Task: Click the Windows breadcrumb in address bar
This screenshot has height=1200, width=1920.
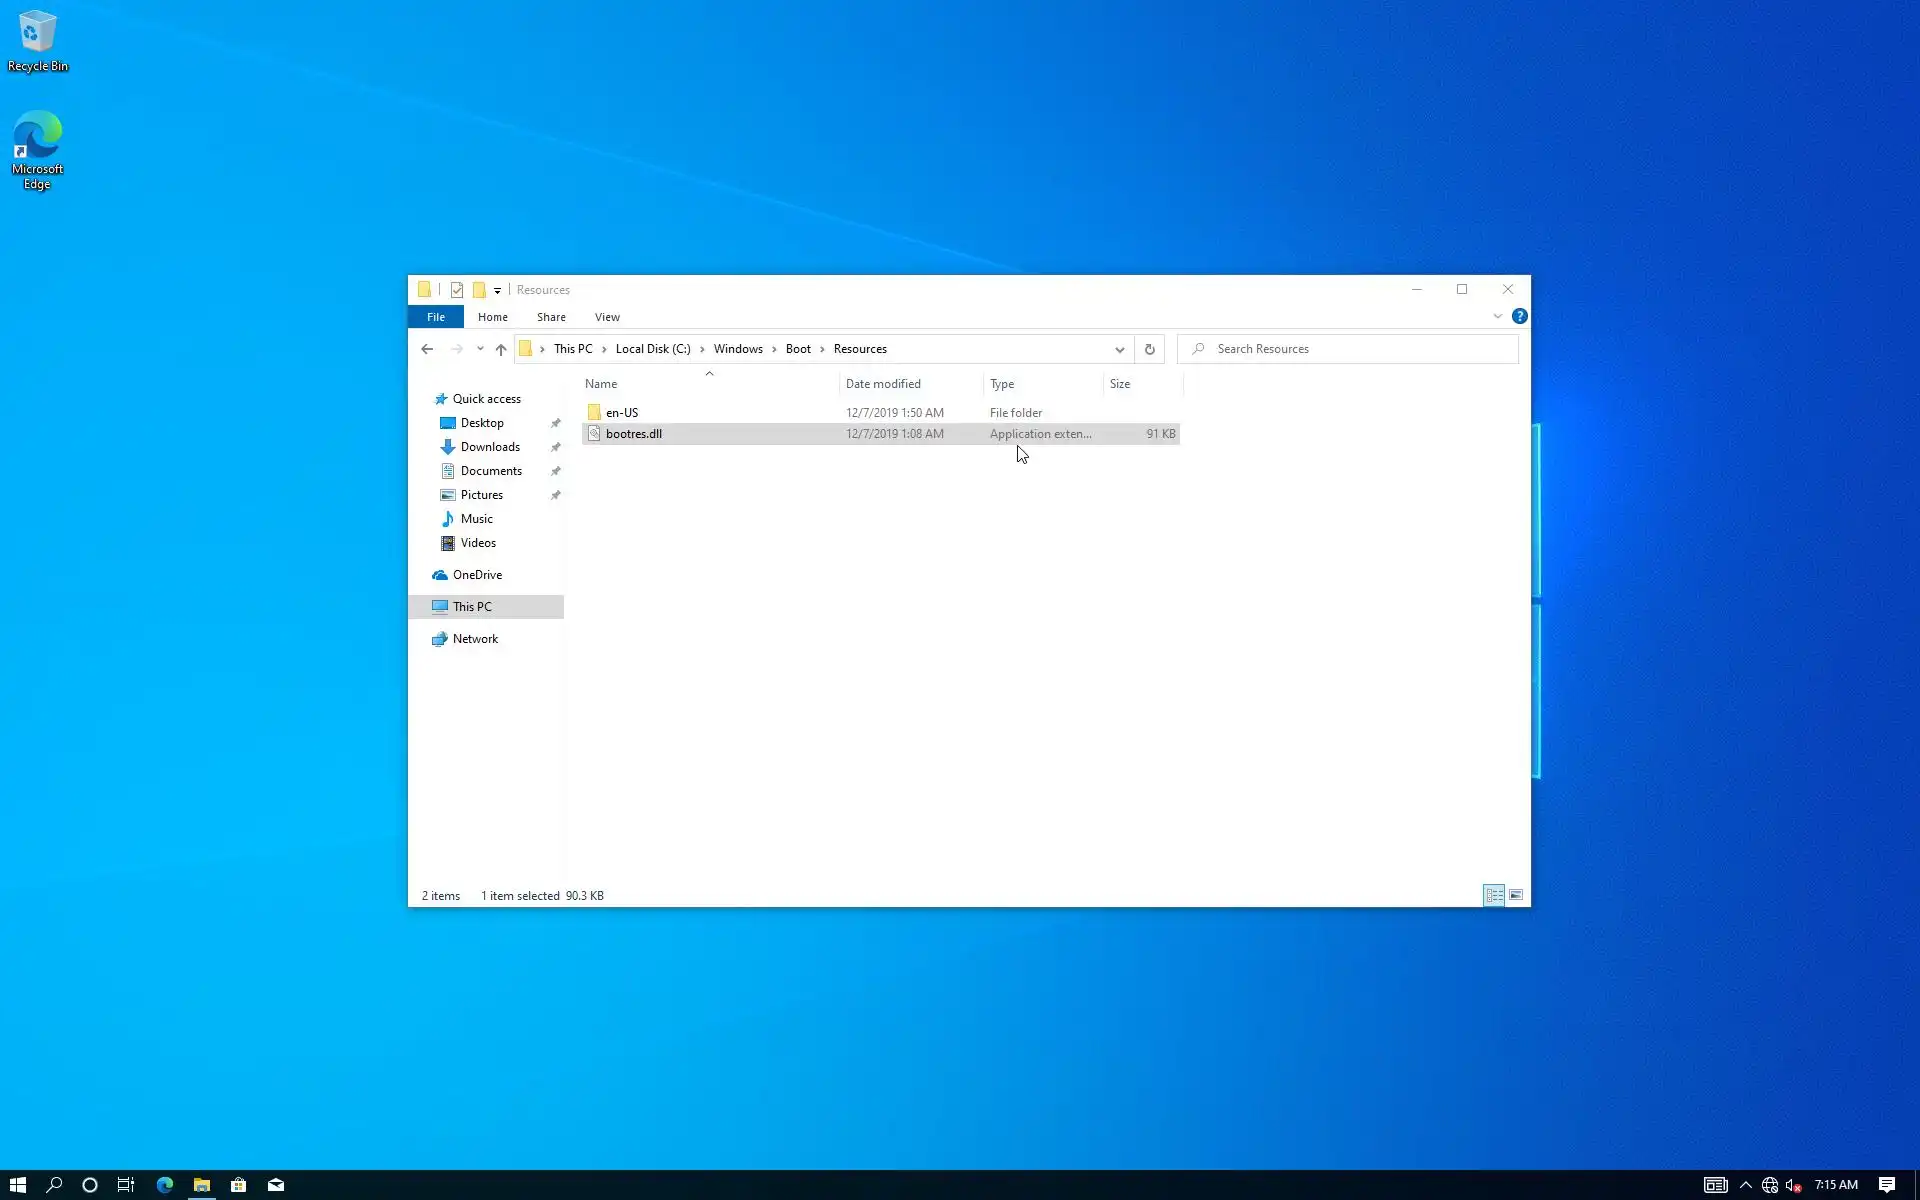Action: click(738, 349)
